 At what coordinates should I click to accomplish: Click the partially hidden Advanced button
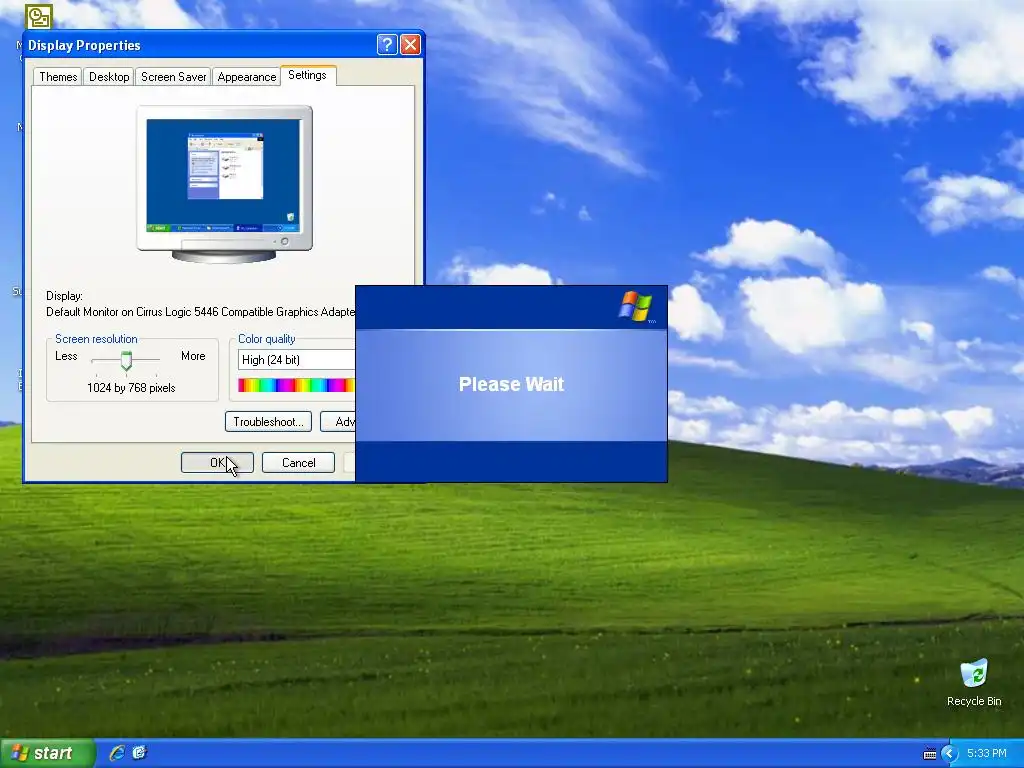[338, 422]
